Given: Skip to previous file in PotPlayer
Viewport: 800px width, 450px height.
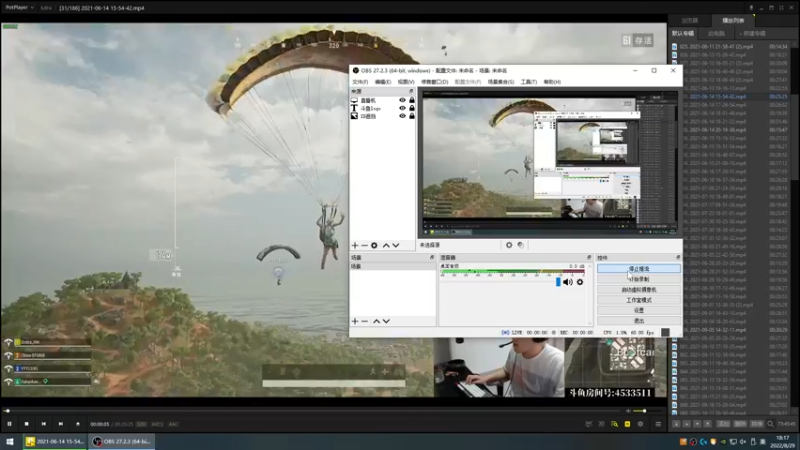Looking at the screenshot, I should (43, 424).
